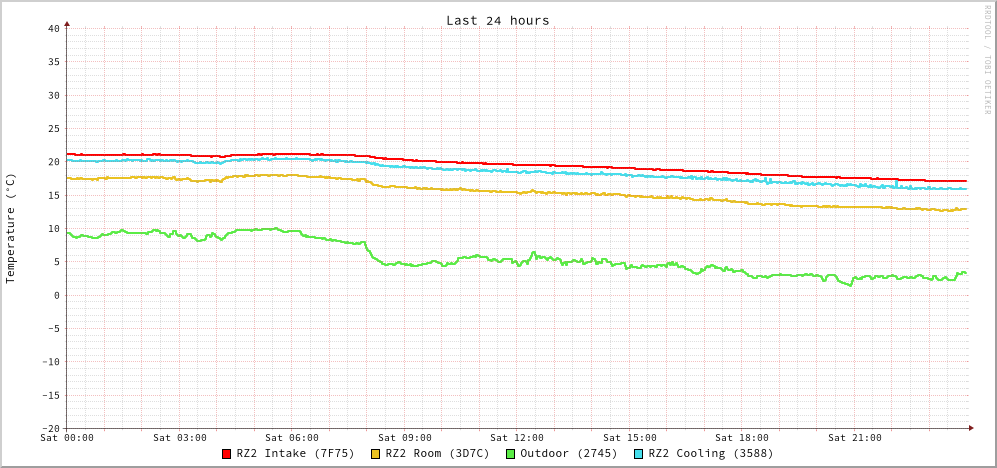Click the Sat 12:00 time label

pos(517,438)
